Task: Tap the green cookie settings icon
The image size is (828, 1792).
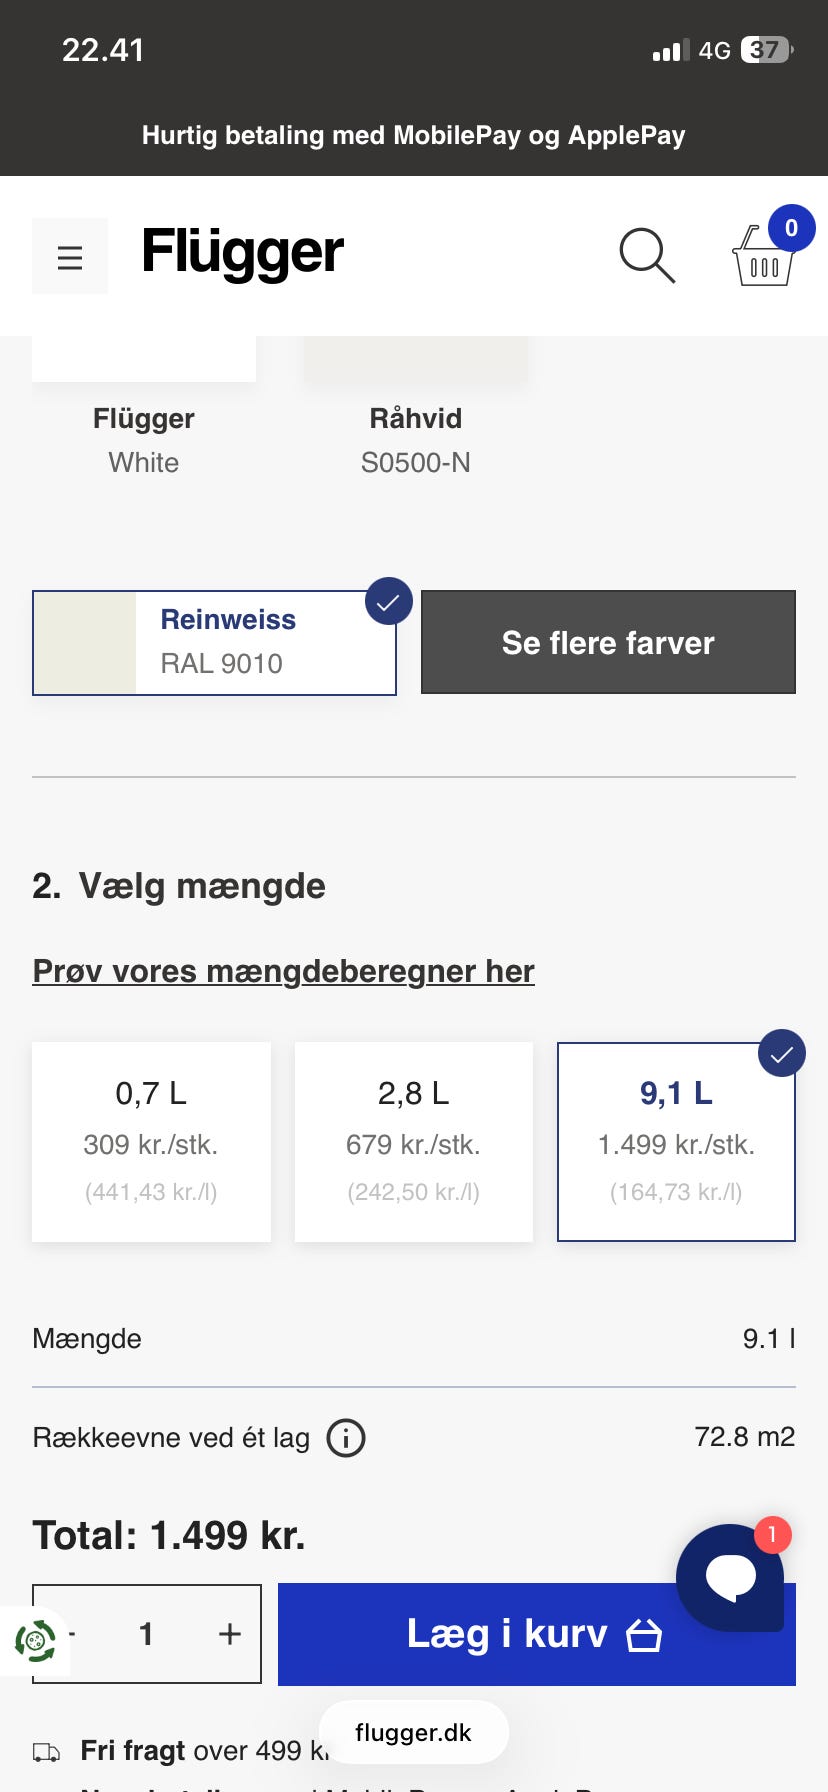Action: tap(35, 1641)
